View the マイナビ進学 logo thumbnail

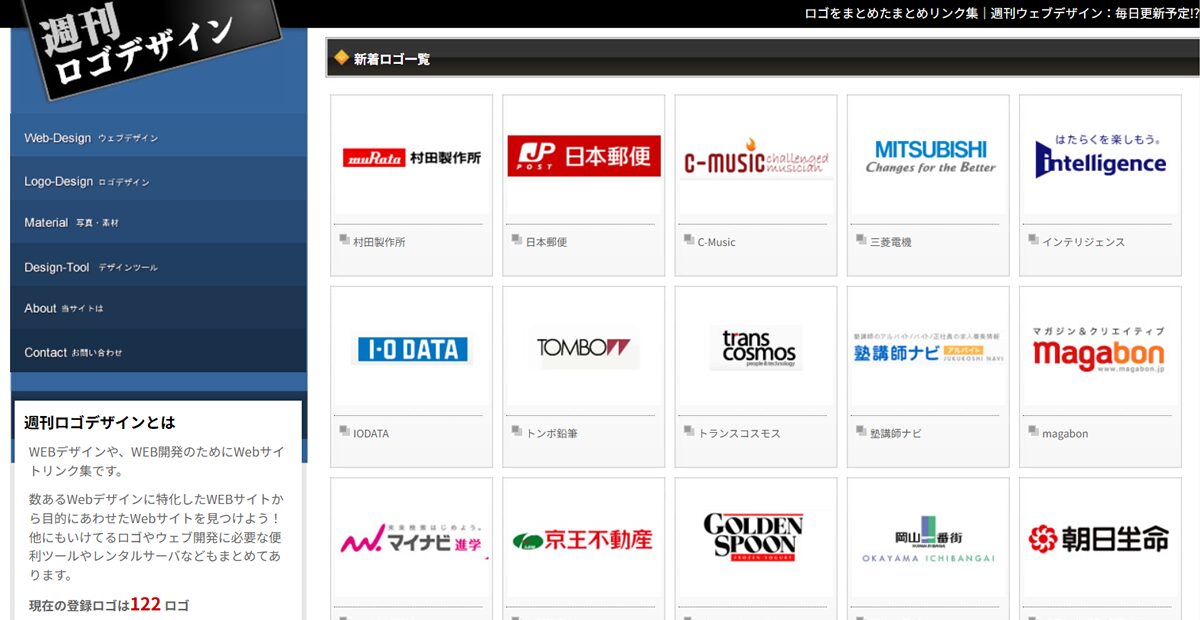pyautogui.click(x=412, y=540)
